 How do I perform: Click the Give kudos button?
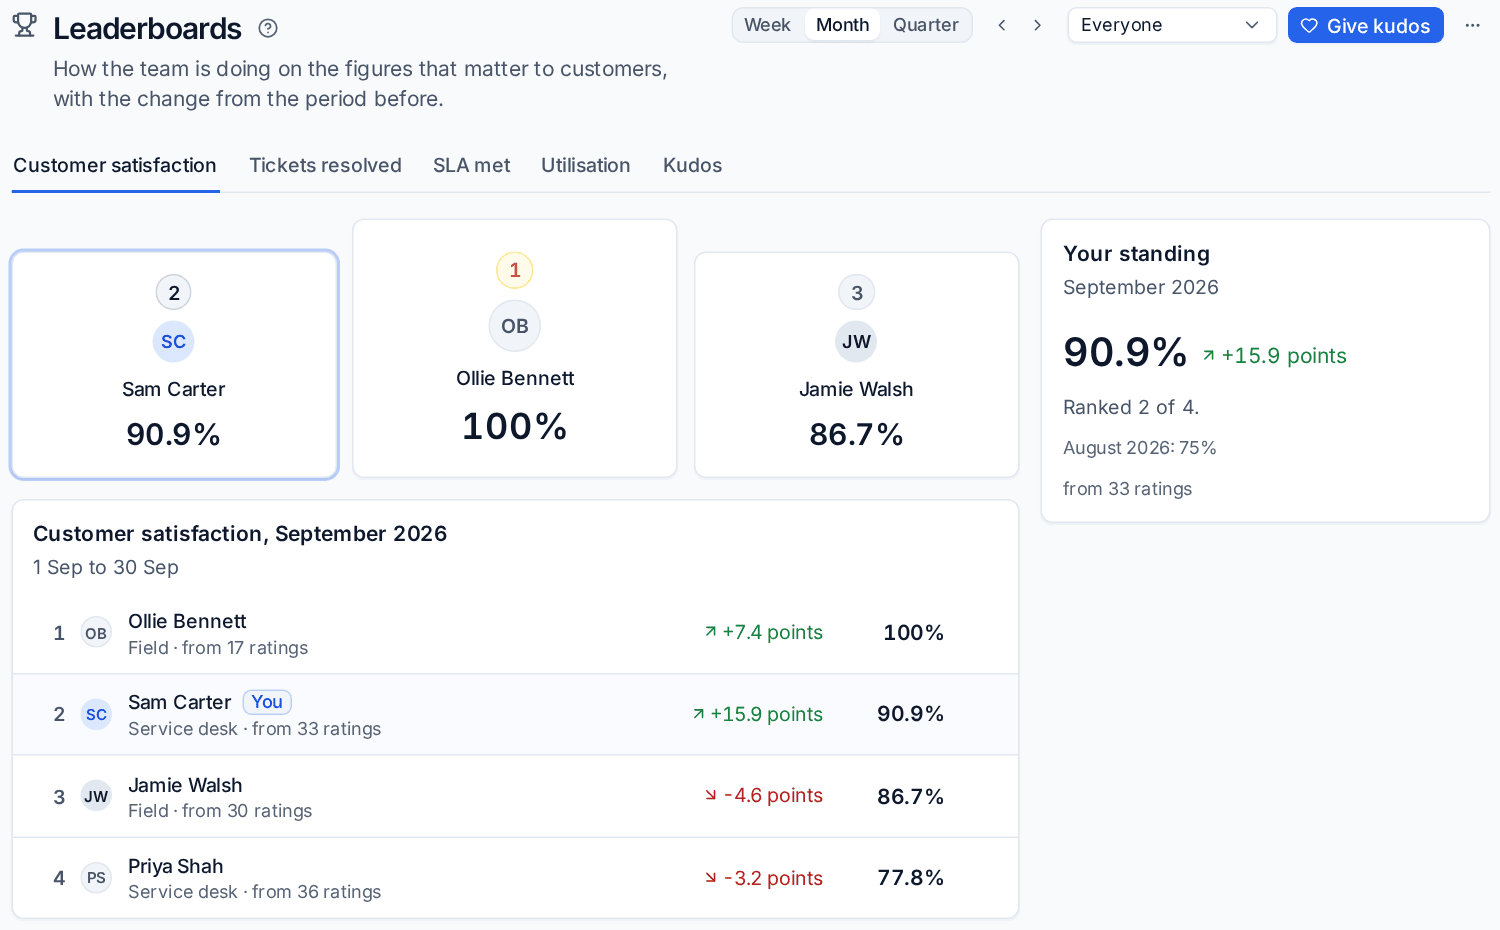(1366, 25)
